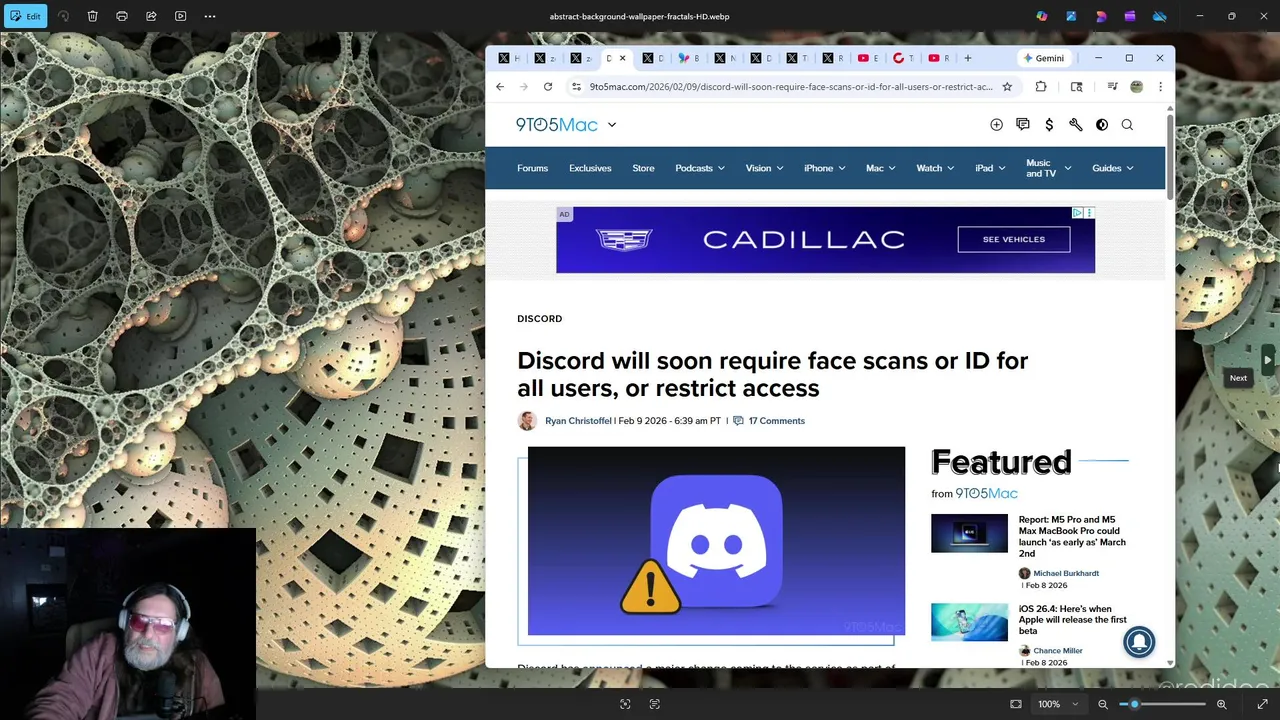1280x720 pixels.
Task: Open the Copilot designer icon in Photos title bar
Action: pyautogui.click(x=1042, y=16)
